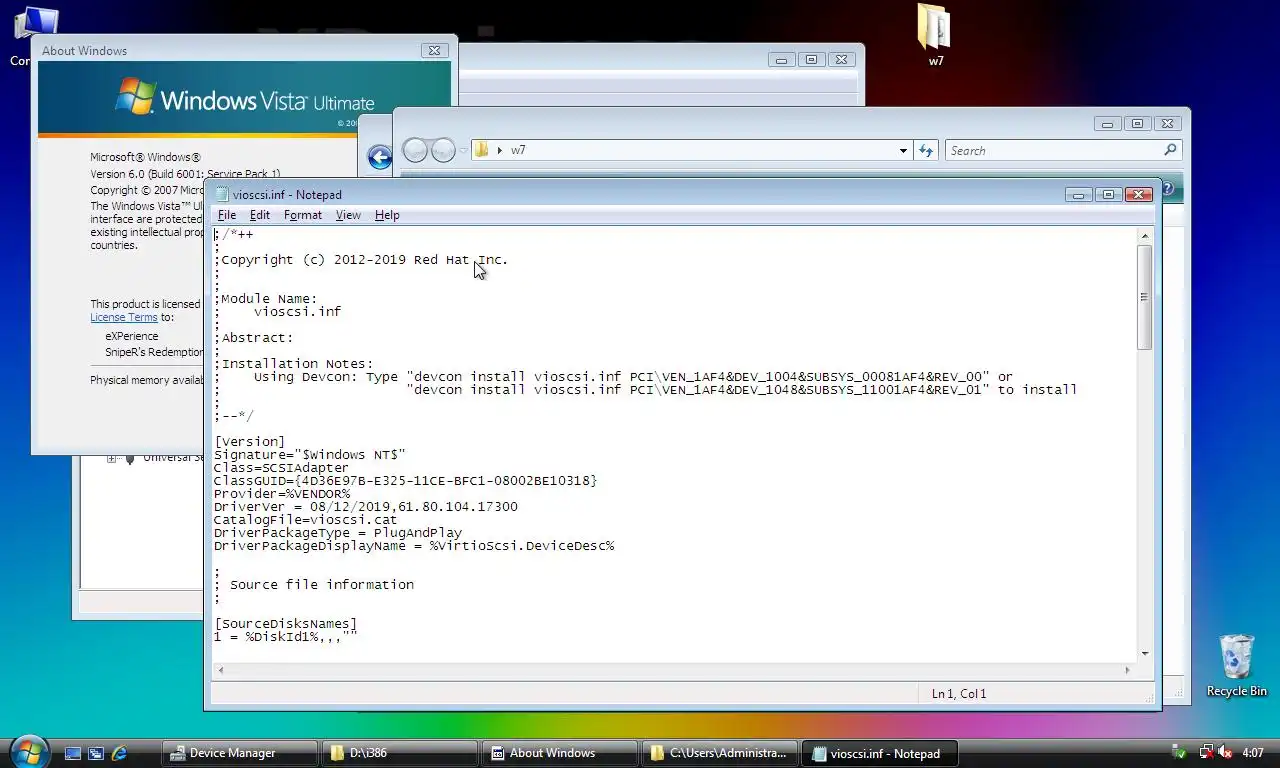Click the "Ln 1, Col 1" status bar entry
The width and height of the screenshot is (1280, 768).
(x=959, y=693)
